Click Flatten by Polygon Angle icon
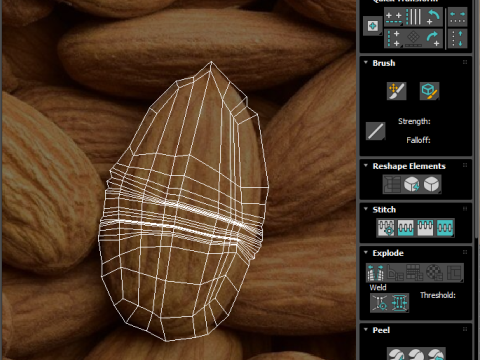This screenshot has width=480, height=360. [x=395, y=273]
